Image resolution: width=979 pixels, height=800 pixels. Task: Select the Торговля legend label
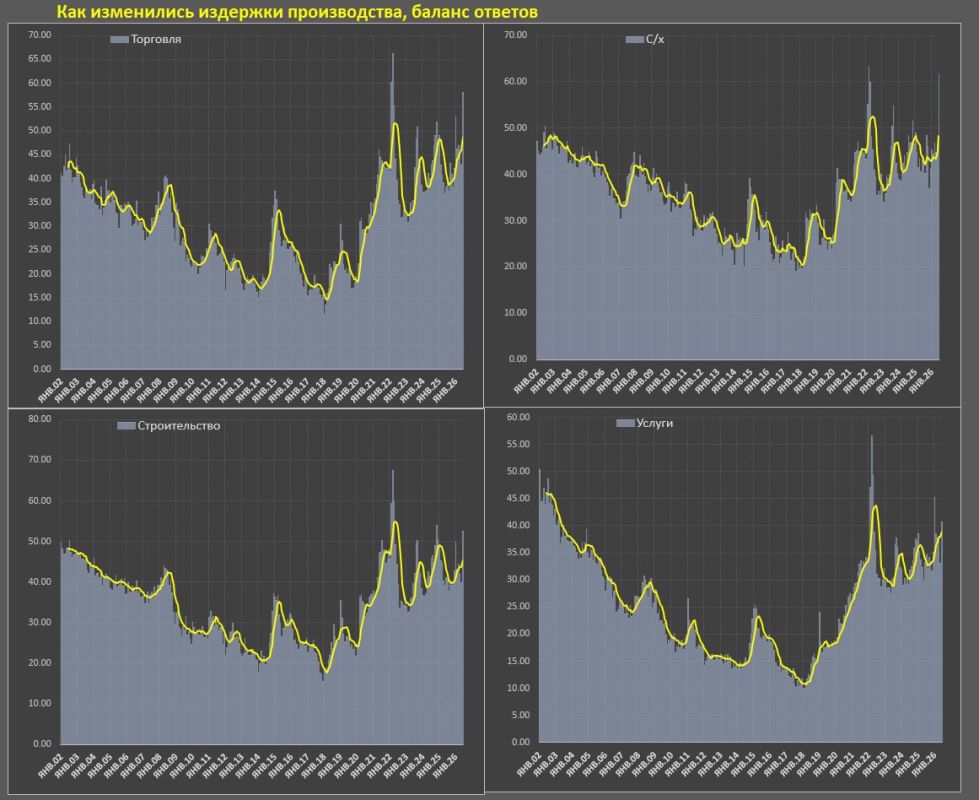pyautogui.click(x=156, y=39)
